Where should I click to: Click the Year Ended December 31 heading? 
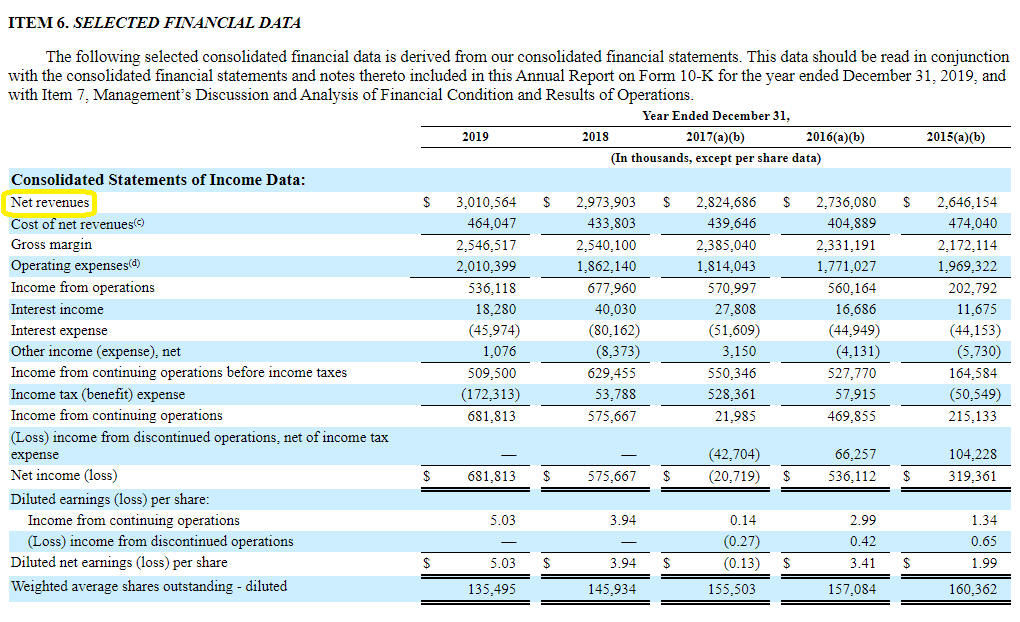[715, 116]
